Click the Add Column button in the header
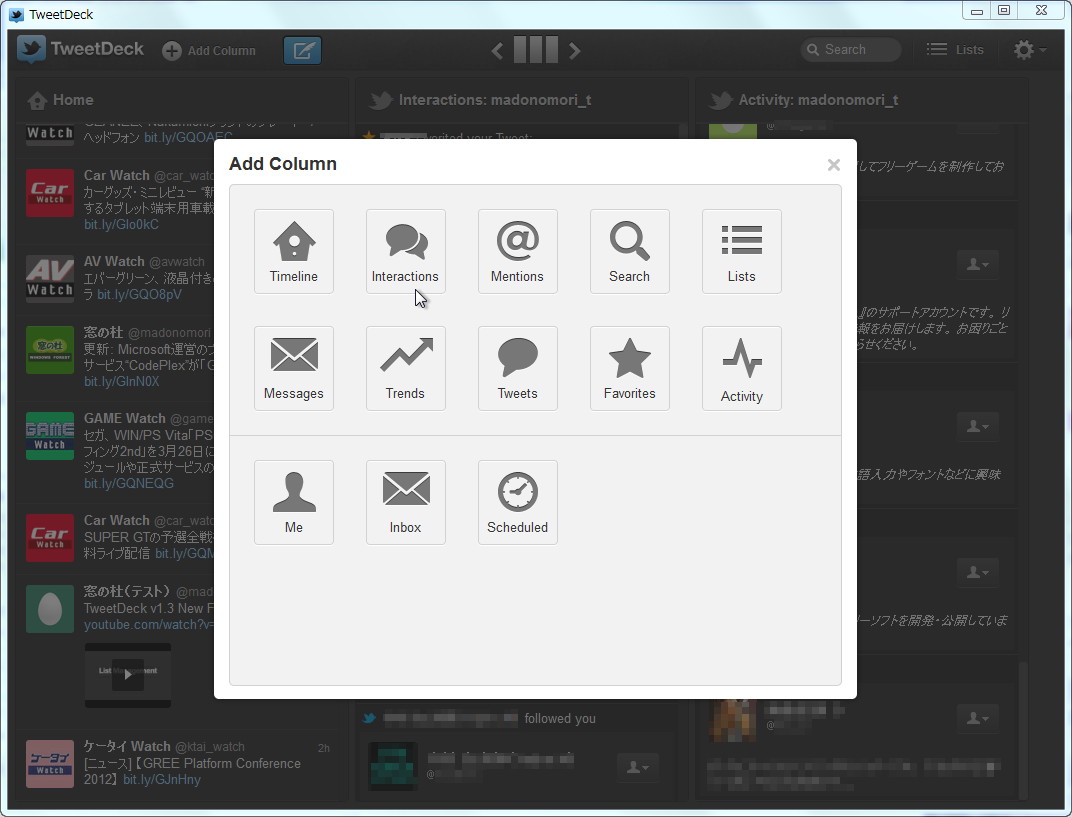Image resolution: width=1072 pixels, height=817 pixels. click(x=209, y=49)
